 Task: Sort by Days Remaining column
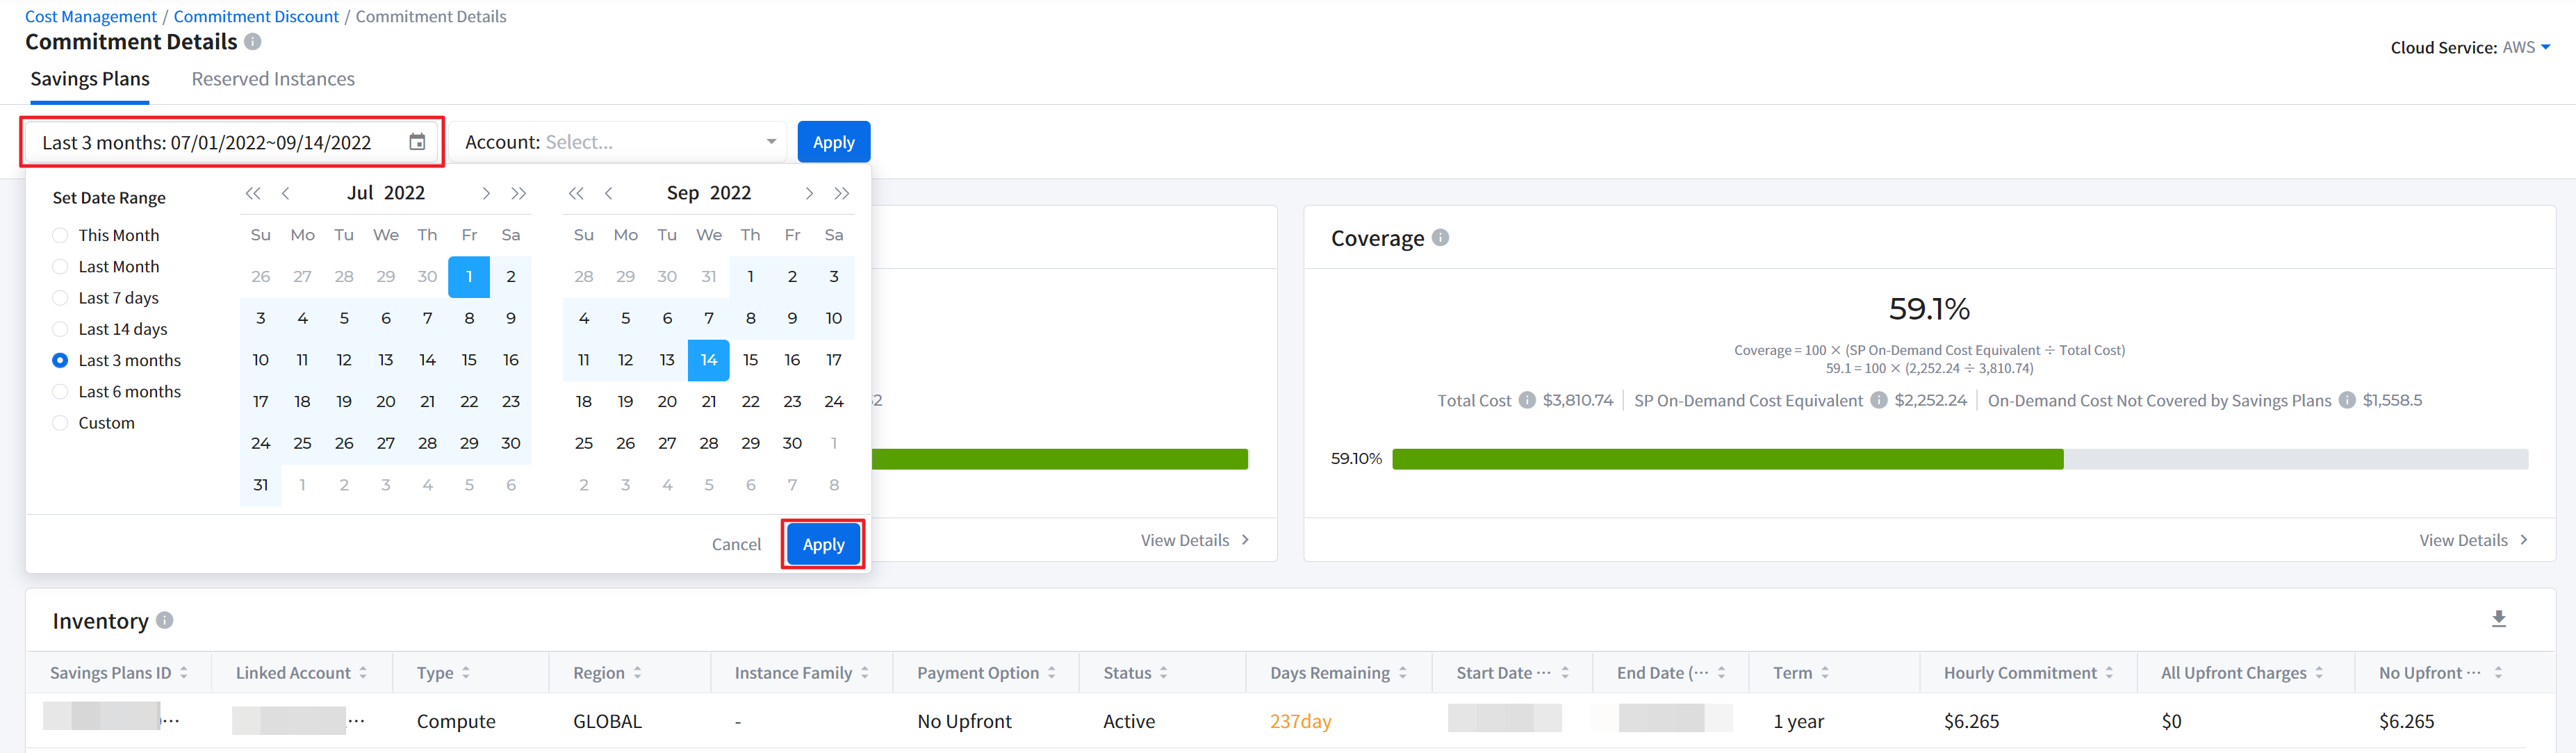click(1402, 673)
